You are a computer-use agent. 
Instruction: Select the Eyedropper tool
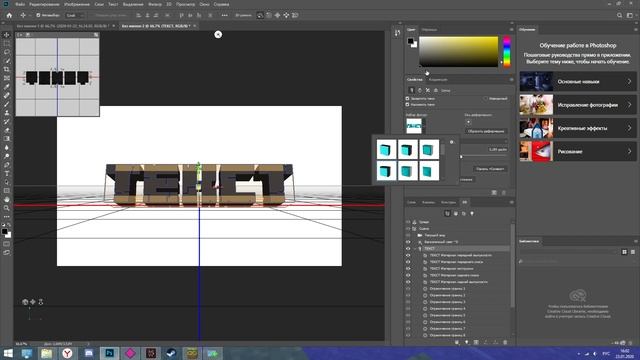(7, 87)
